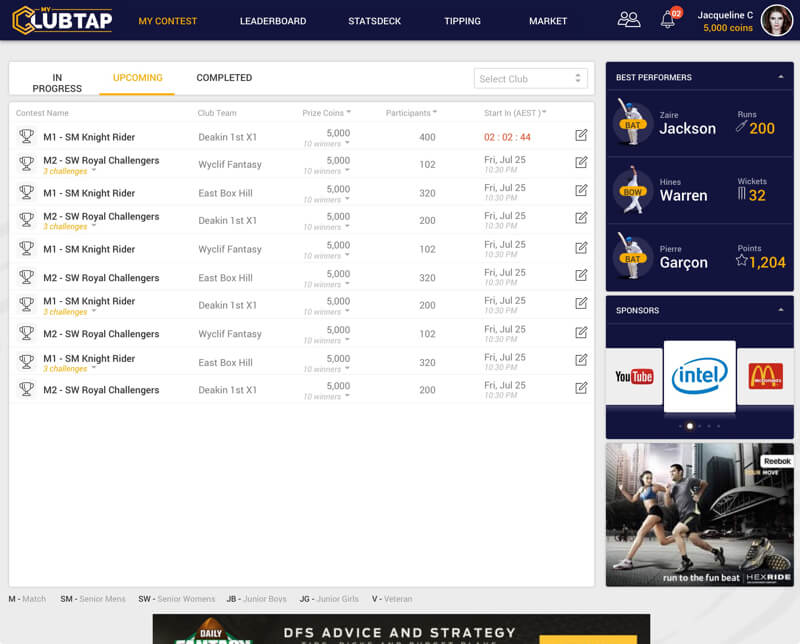
Task: Open the Reebok running advertisement
Action: point(699,514)
